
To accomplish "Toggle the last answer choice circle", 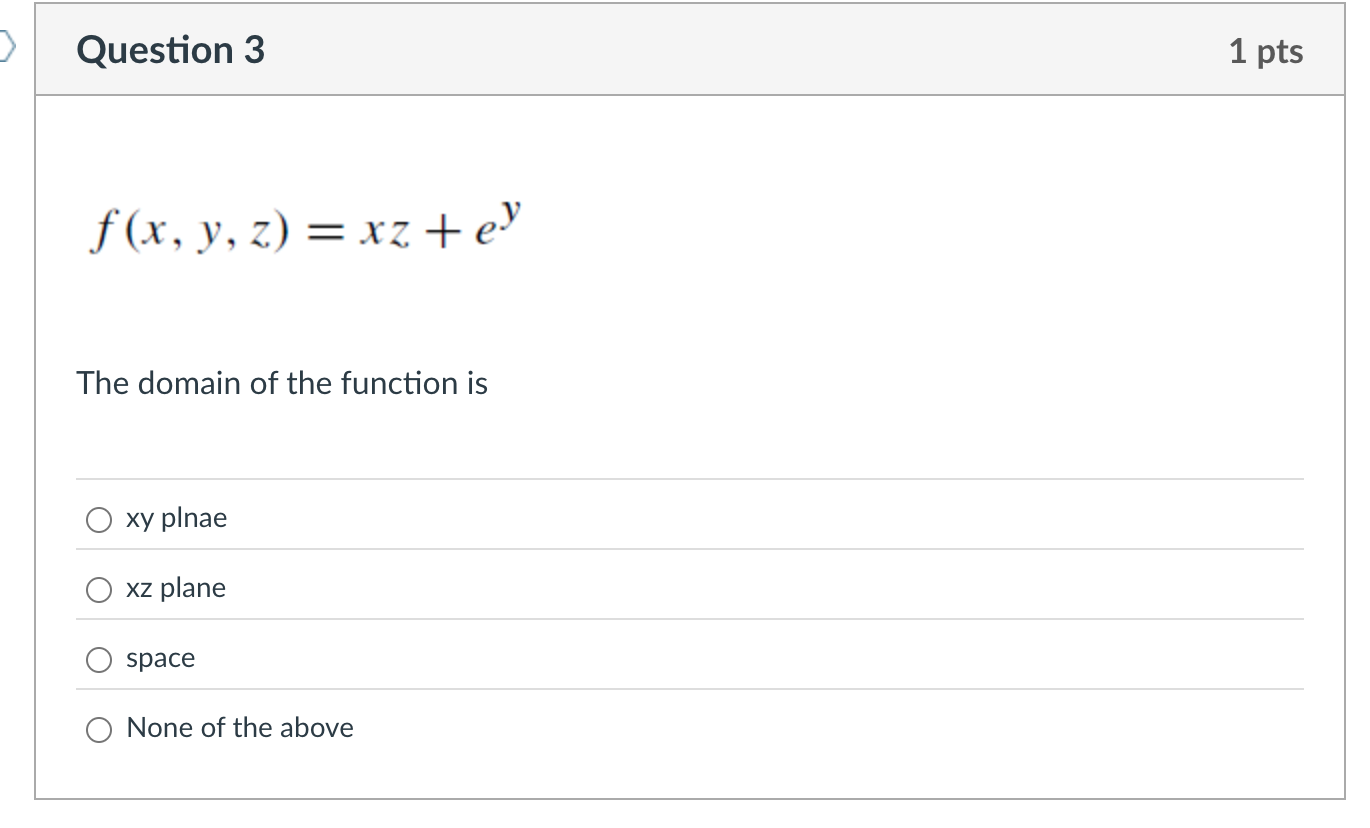I will pos(98,729).
